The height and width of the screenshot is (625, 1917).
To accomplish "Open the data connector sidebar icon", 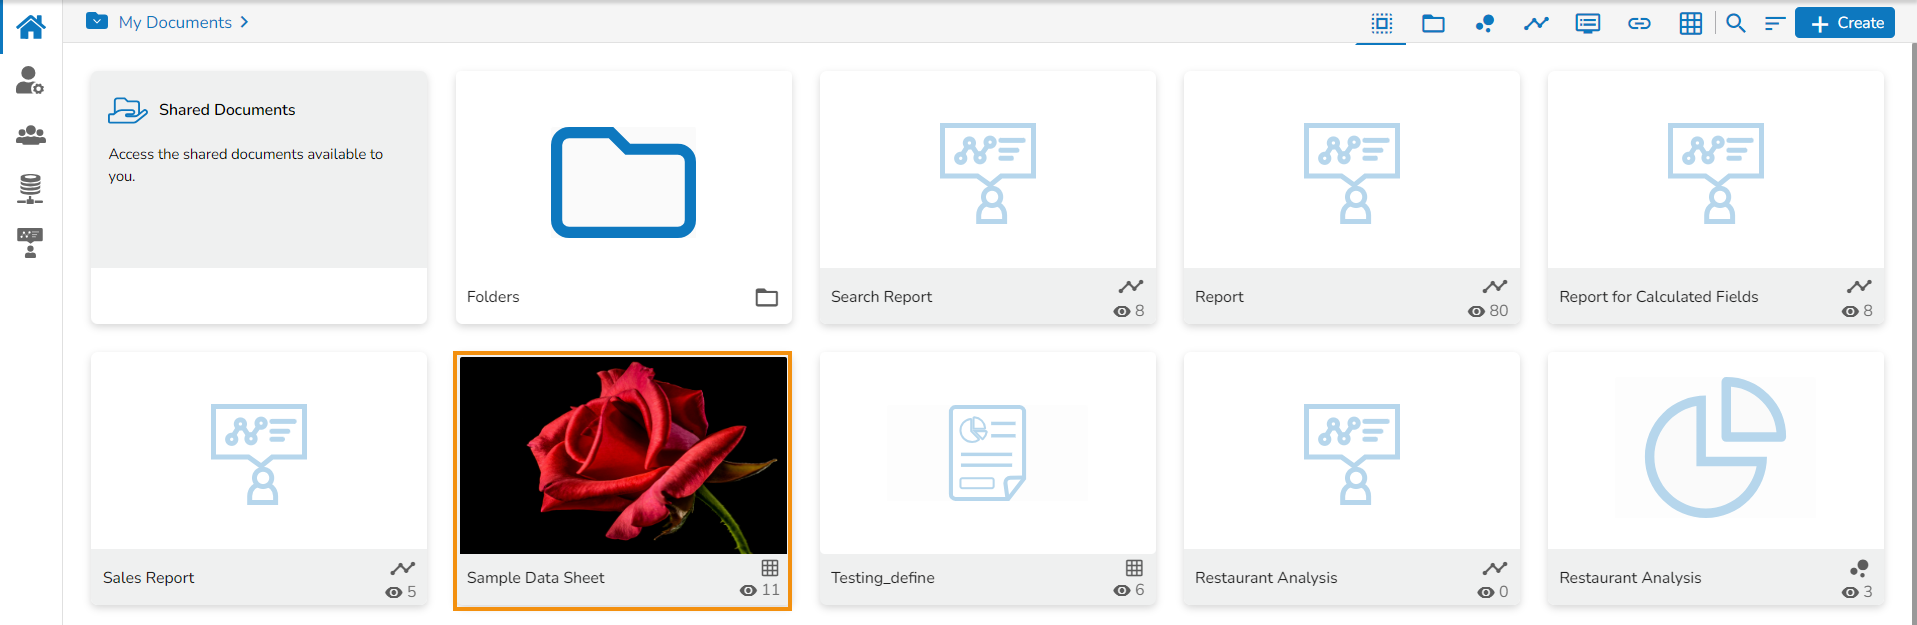I will (x=30, y=188).
